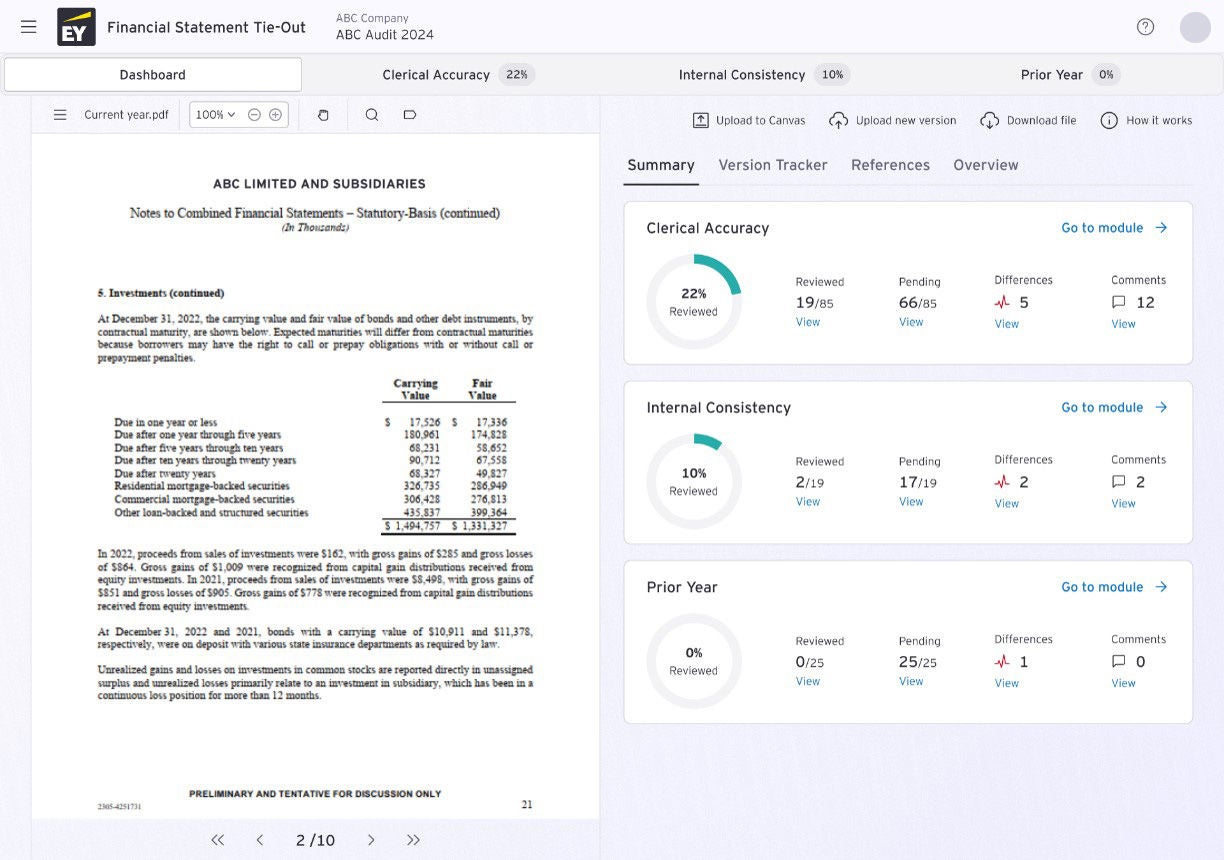Viewport: 1224px width, 860px height.
Task: Open search in the PDF viewer
Action: coord(372,115)
